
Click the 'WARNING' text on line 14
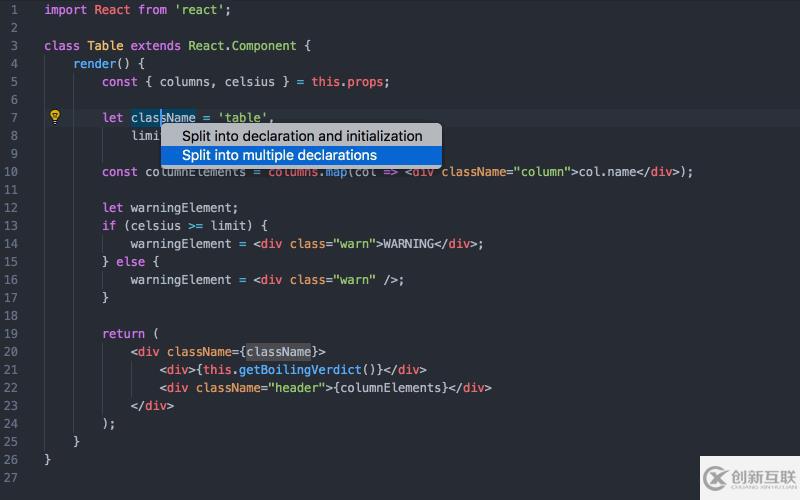click(x=409, y=244)
